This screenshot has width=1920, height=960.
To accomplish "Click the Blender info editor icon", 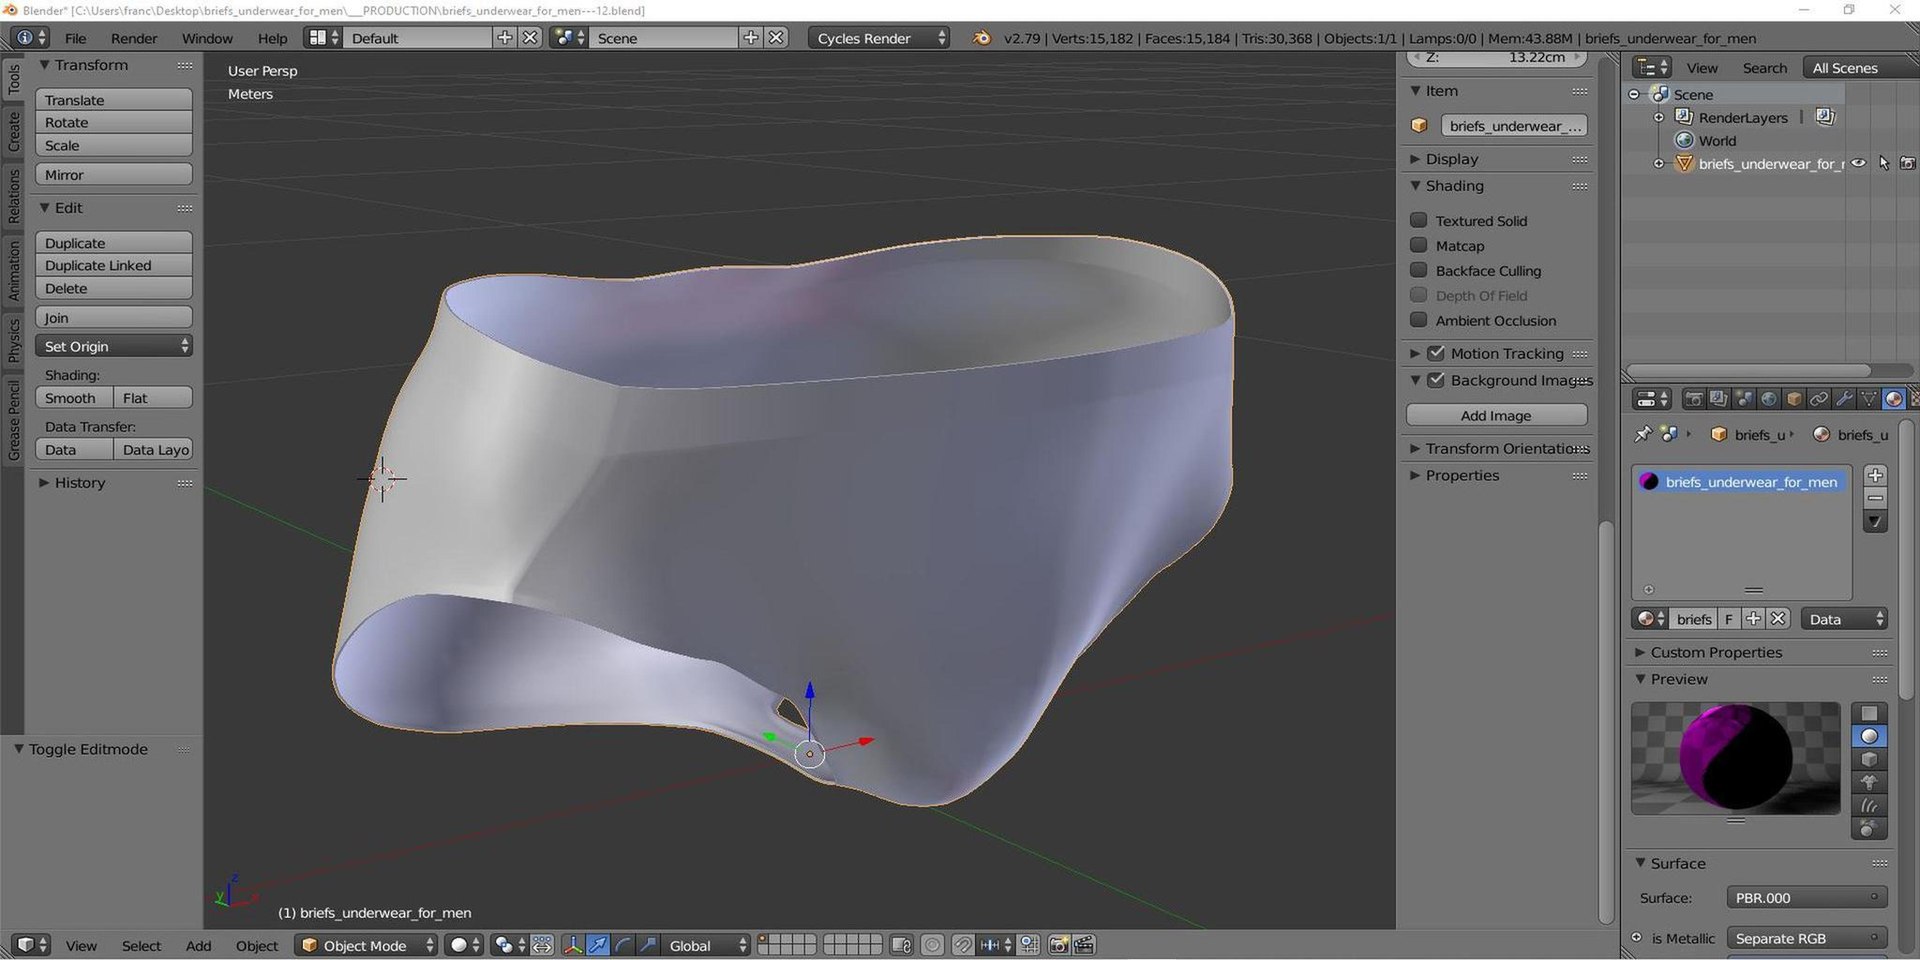I will pyautogui.click(x=30, y=38).
